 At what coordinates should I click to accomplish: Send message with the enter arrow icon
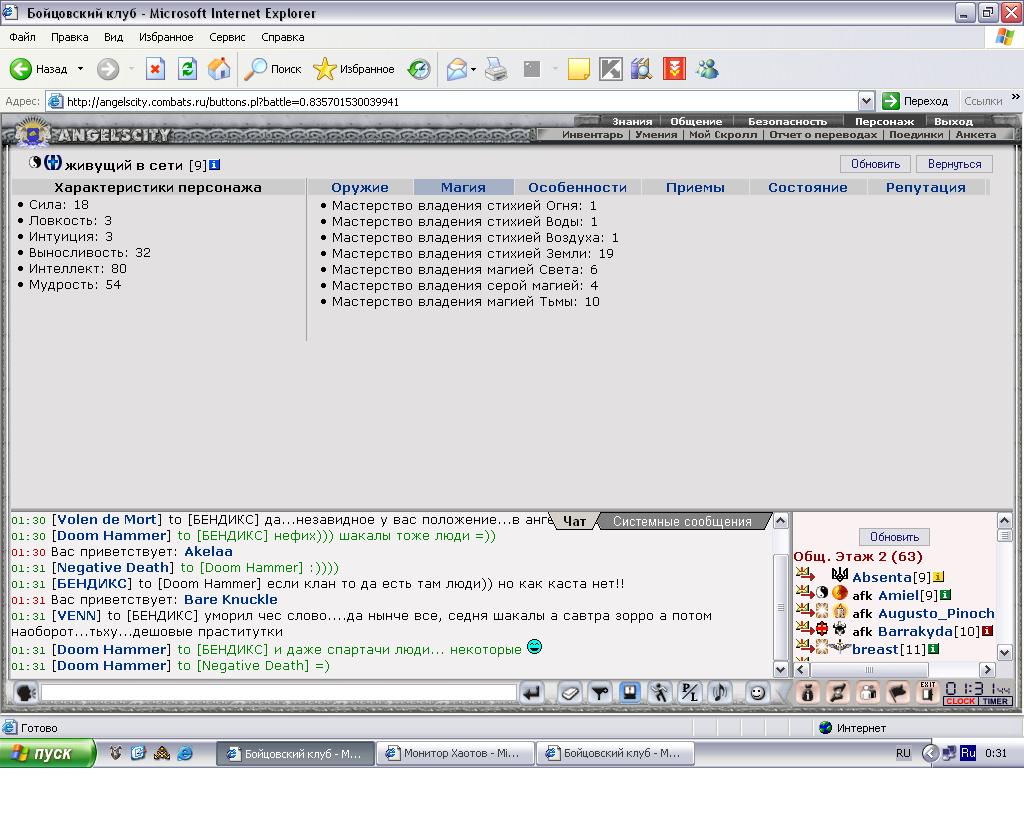[x=532, y=692]
